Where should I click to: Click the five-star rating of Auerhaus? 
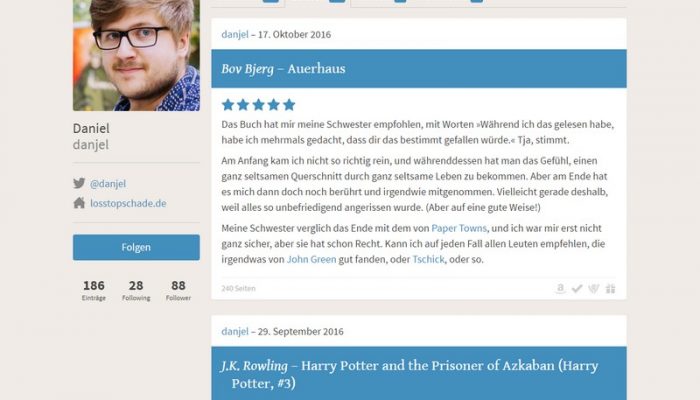258,104
